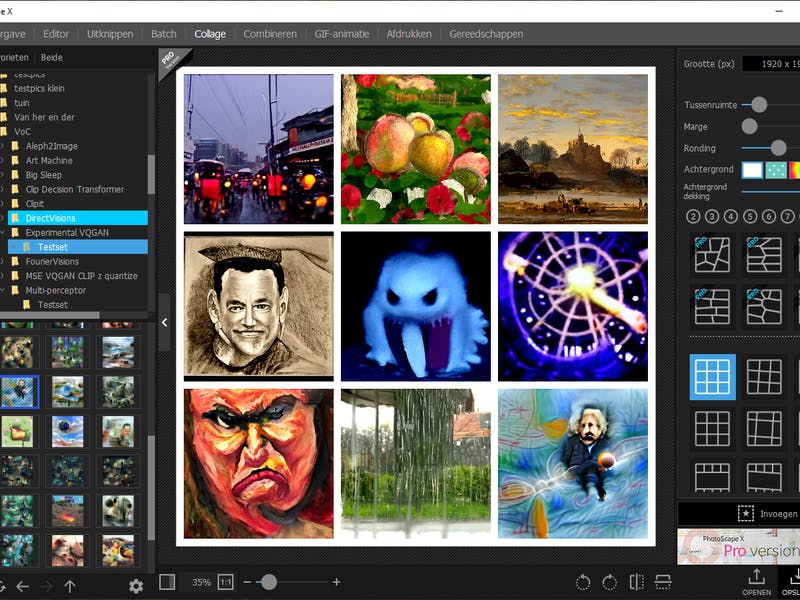Viewport: 800px width, 600px height.
Task: Open the DirectVisions folder
Action: 78,218
